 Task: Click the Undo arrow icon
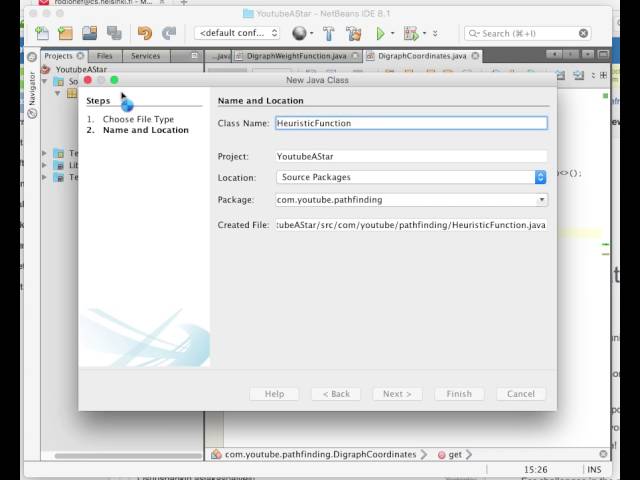tap(145, 33)
